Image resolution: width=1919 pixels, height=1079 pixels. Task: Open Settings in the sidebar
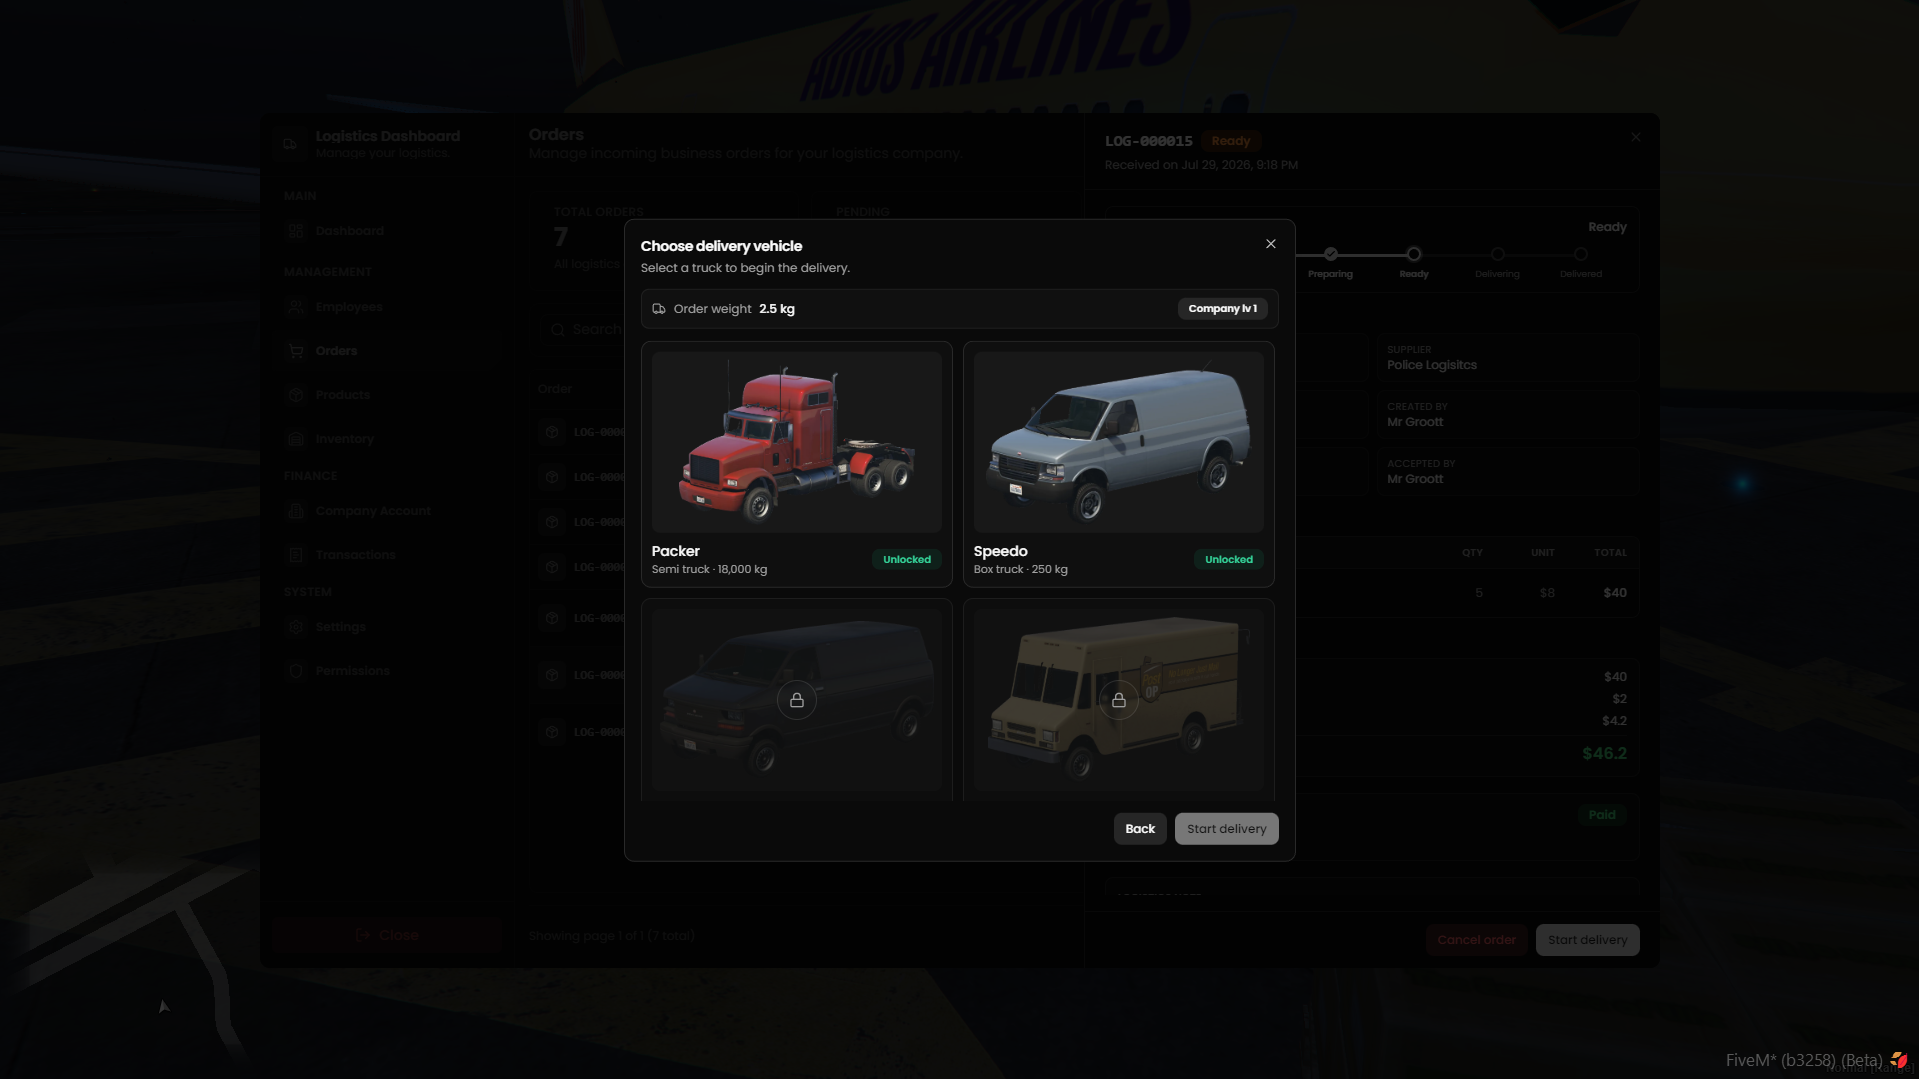[388, 627]
